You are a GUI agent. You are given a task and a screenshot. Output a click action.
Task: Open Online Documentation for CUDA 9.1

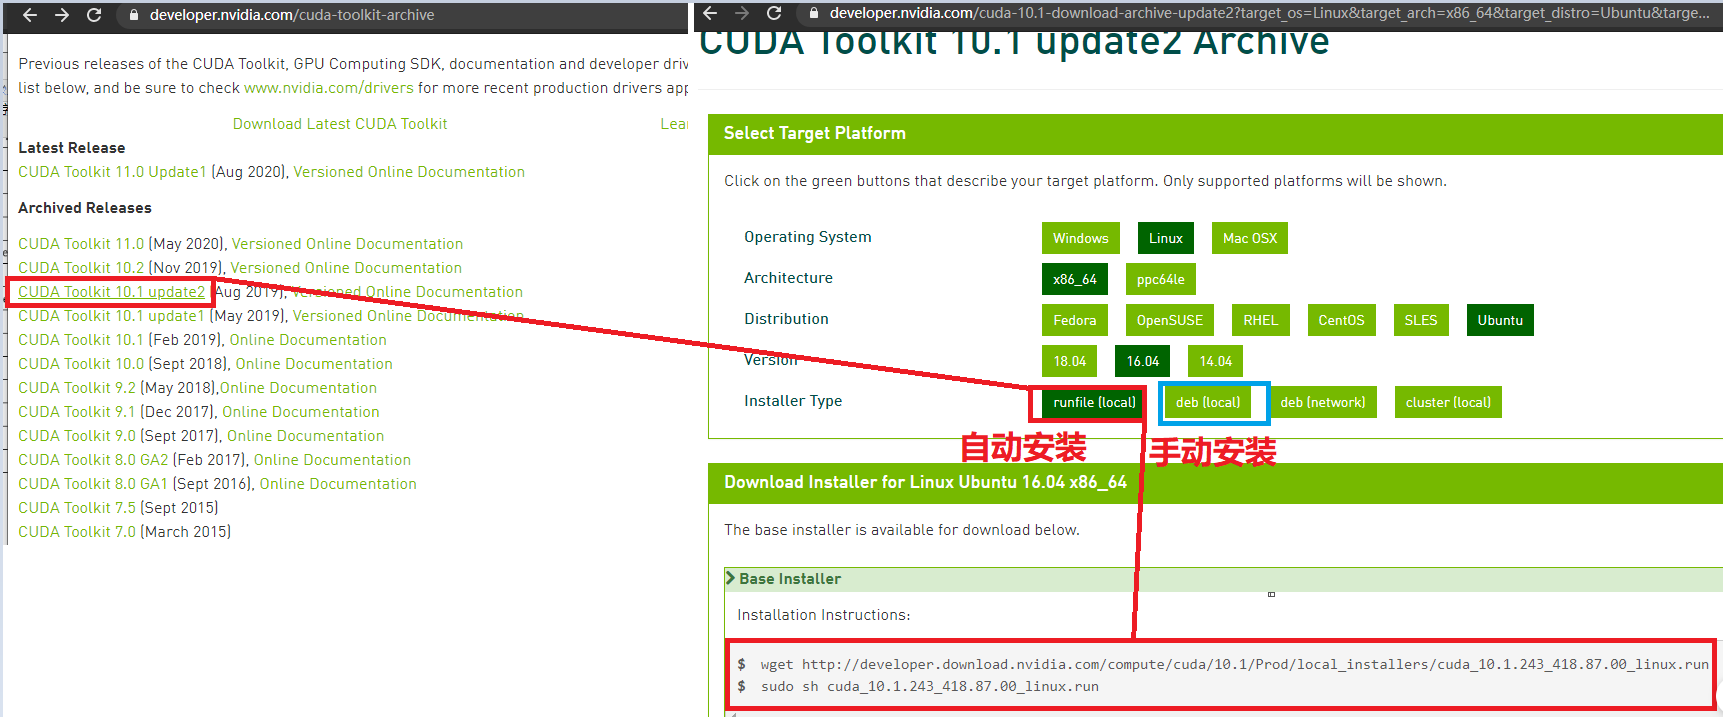point(301,412)
